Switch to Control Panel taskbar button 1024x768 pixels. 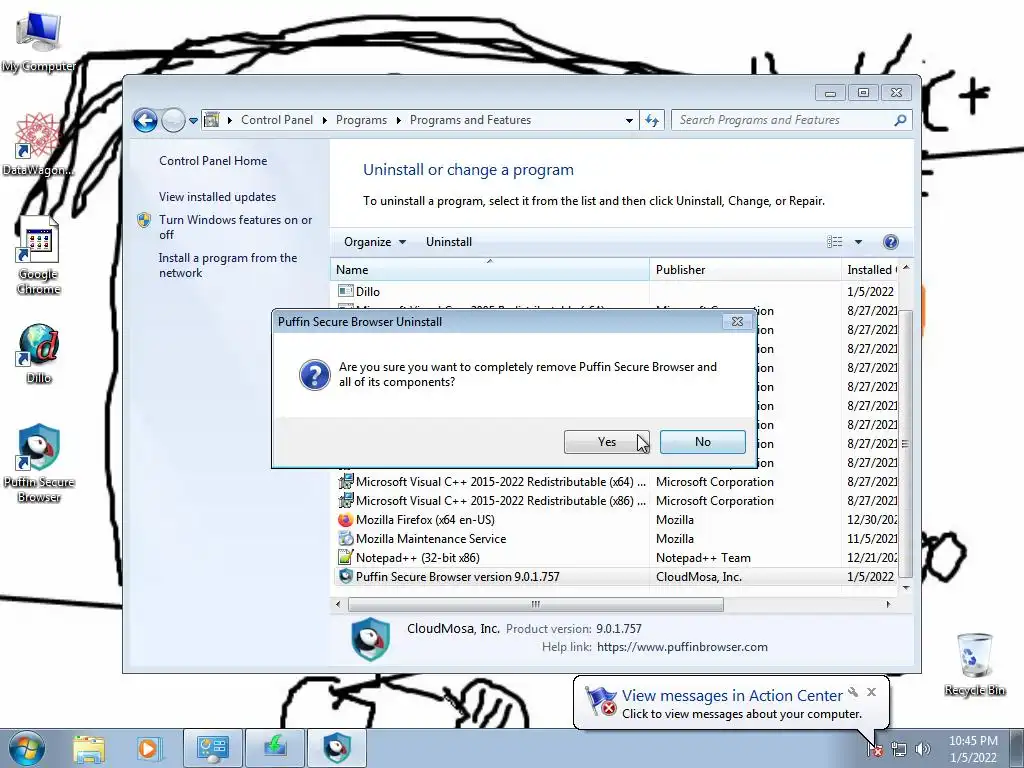(213, 748)
